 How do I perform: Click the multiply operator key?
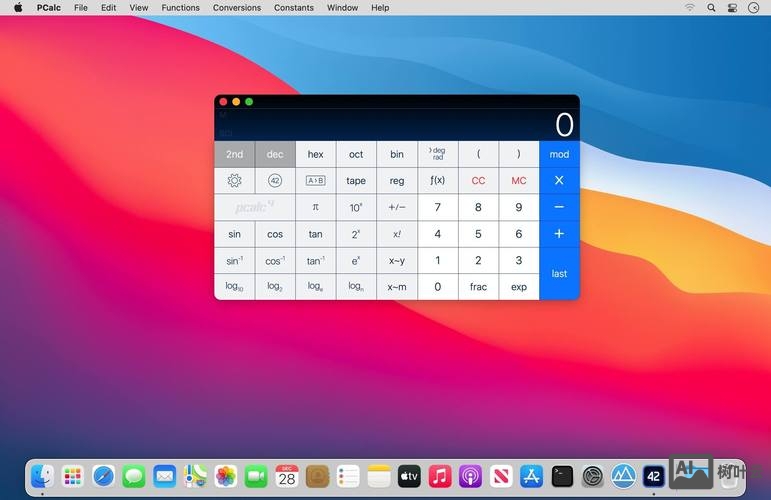[559, 180]
